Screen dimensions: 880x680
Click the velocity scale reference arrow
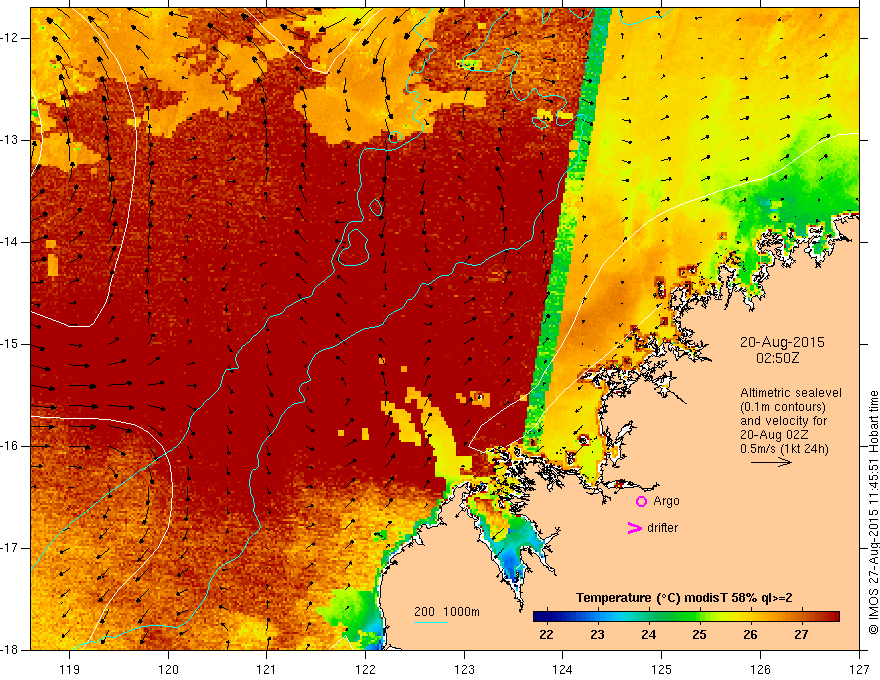771,462
